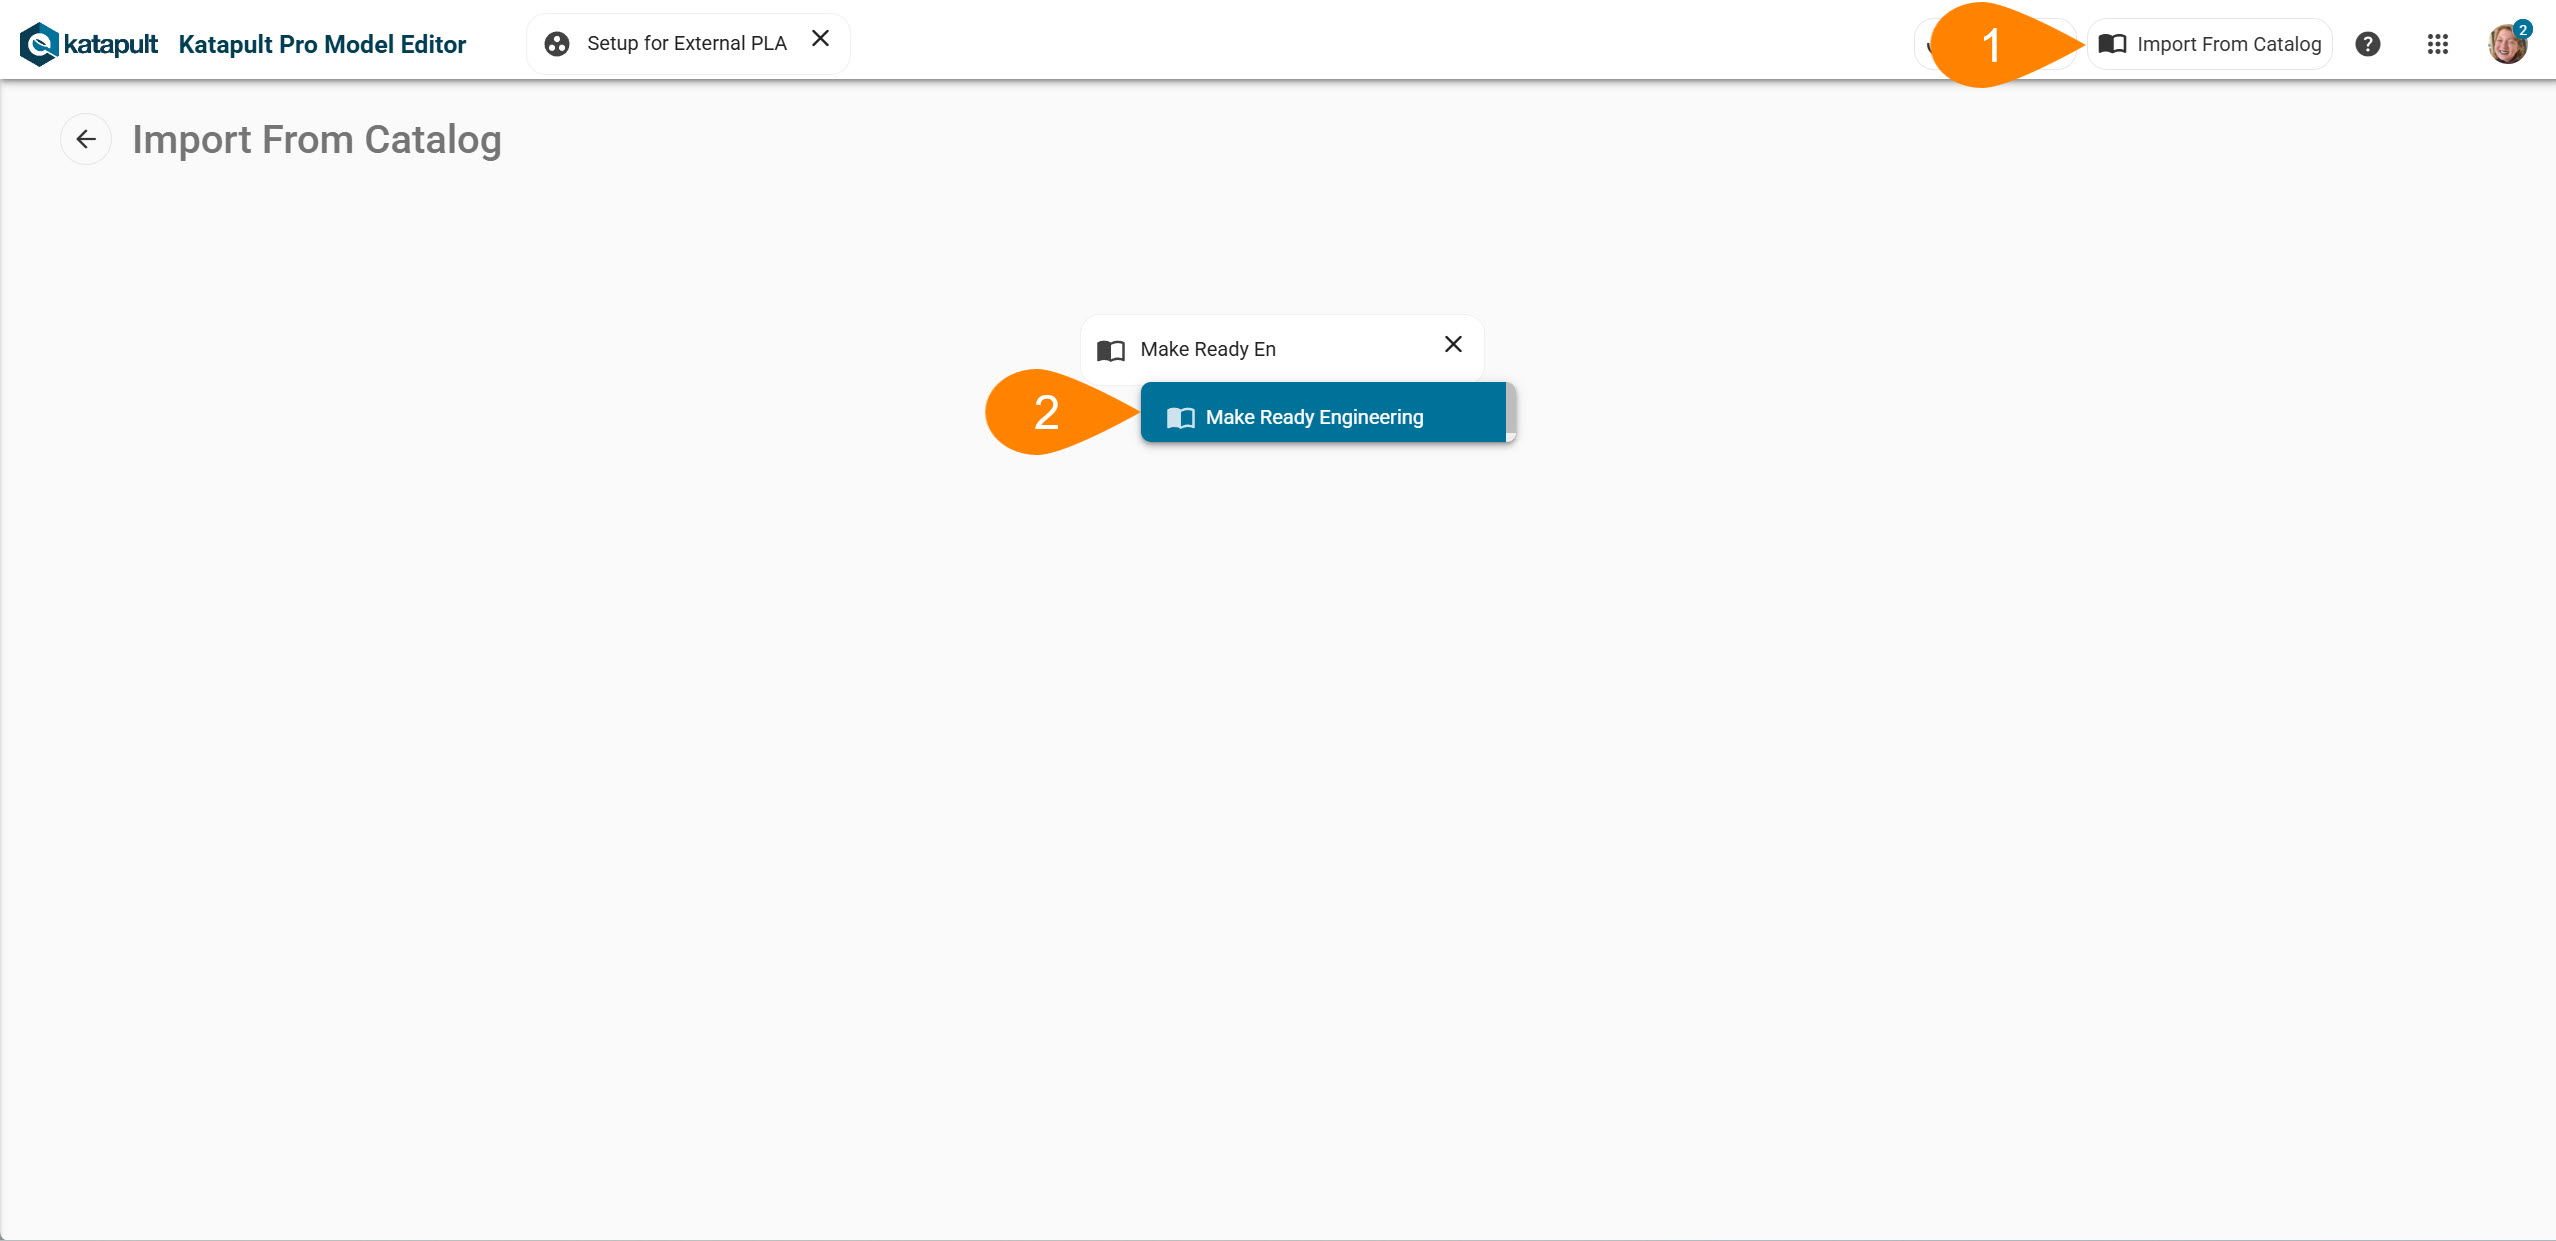Open the apps grid launcher icon
Image resolution: width=2556 pixels, height=1241 pixels.
[2437, 44]
